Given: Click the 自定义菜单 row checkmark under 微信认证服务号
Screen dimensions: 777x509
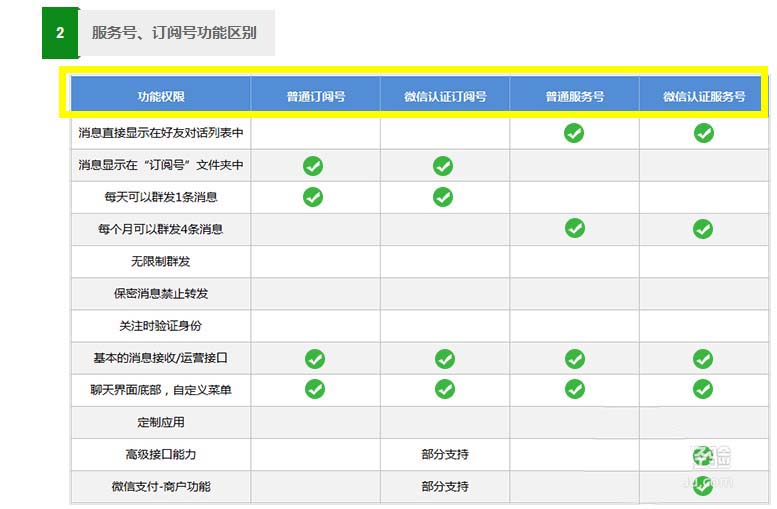Looking at the screenshot, I should point(703,389).
